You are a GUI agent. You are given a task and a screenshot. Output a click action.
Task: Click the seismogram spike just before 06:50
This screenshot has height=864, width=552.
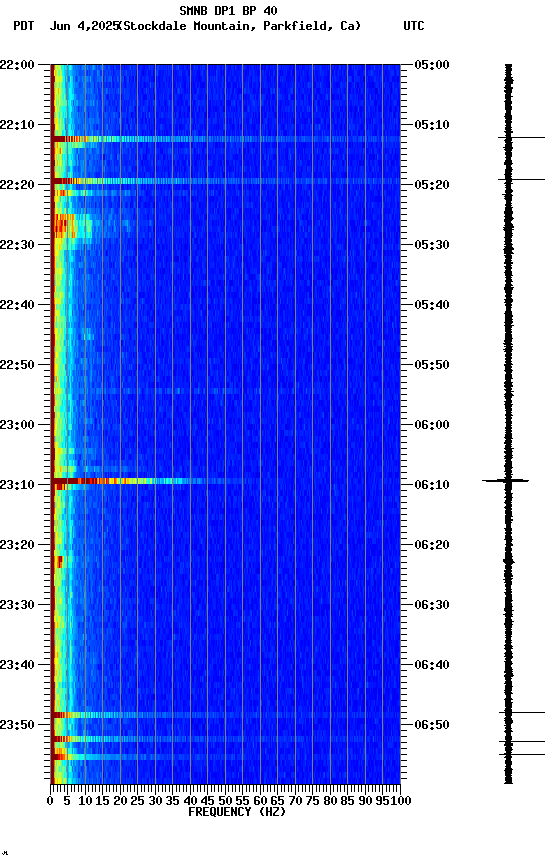click(522, 713)
